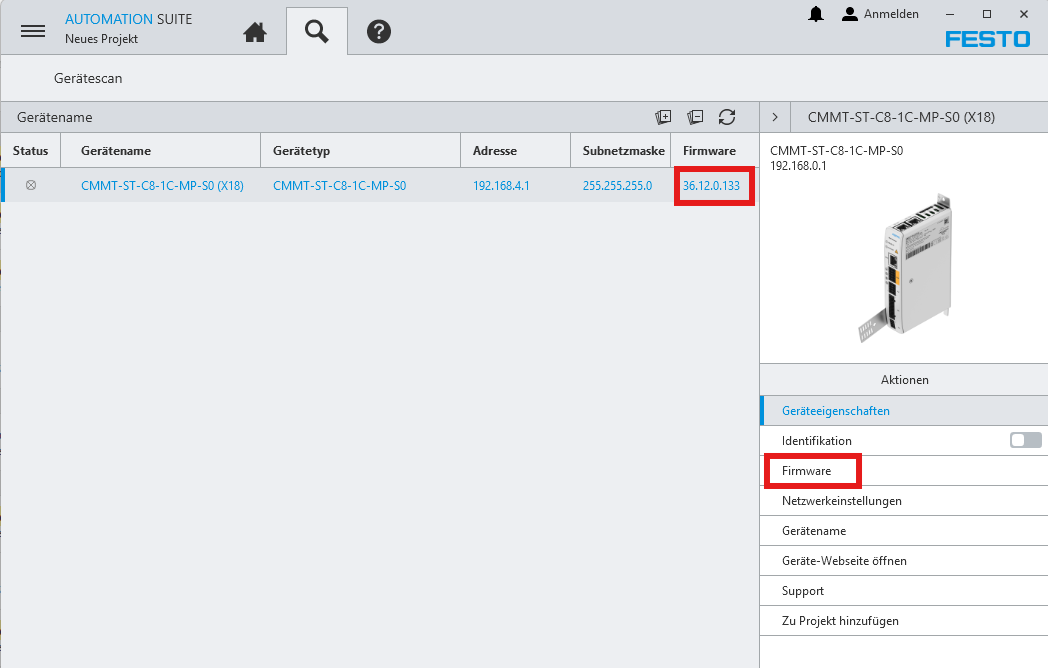
Task: Close the Automation Suite window
Action: coord(1023,14)
